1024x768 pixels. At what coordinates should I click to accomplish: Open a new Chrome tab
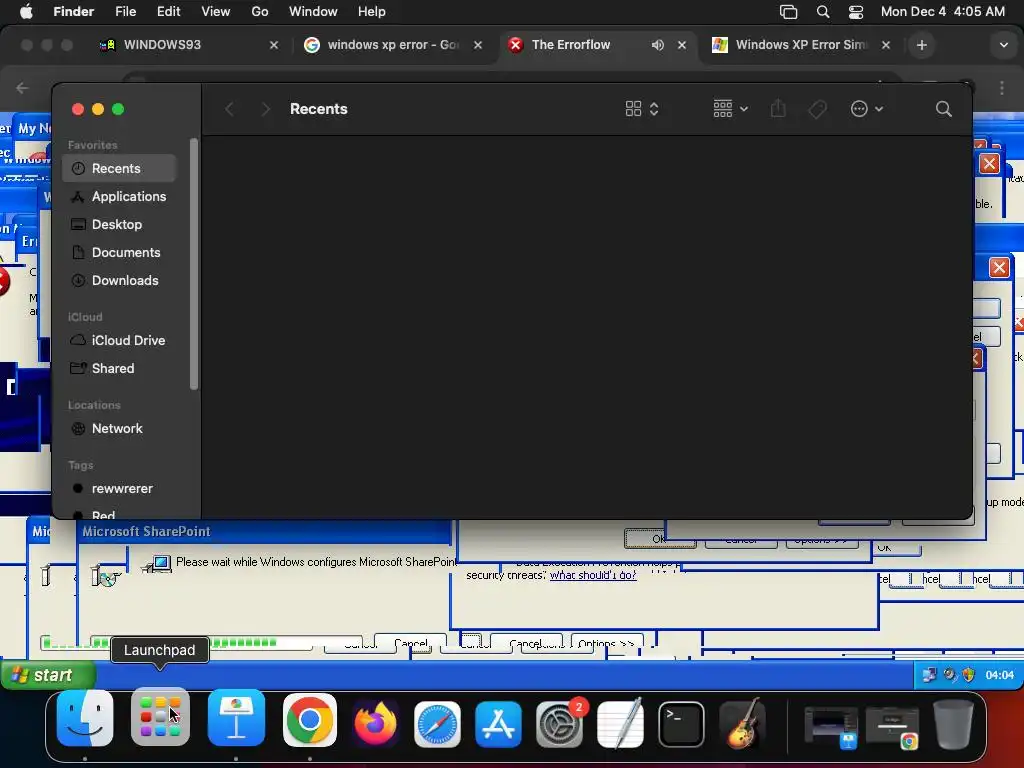[x=921, y=45]
